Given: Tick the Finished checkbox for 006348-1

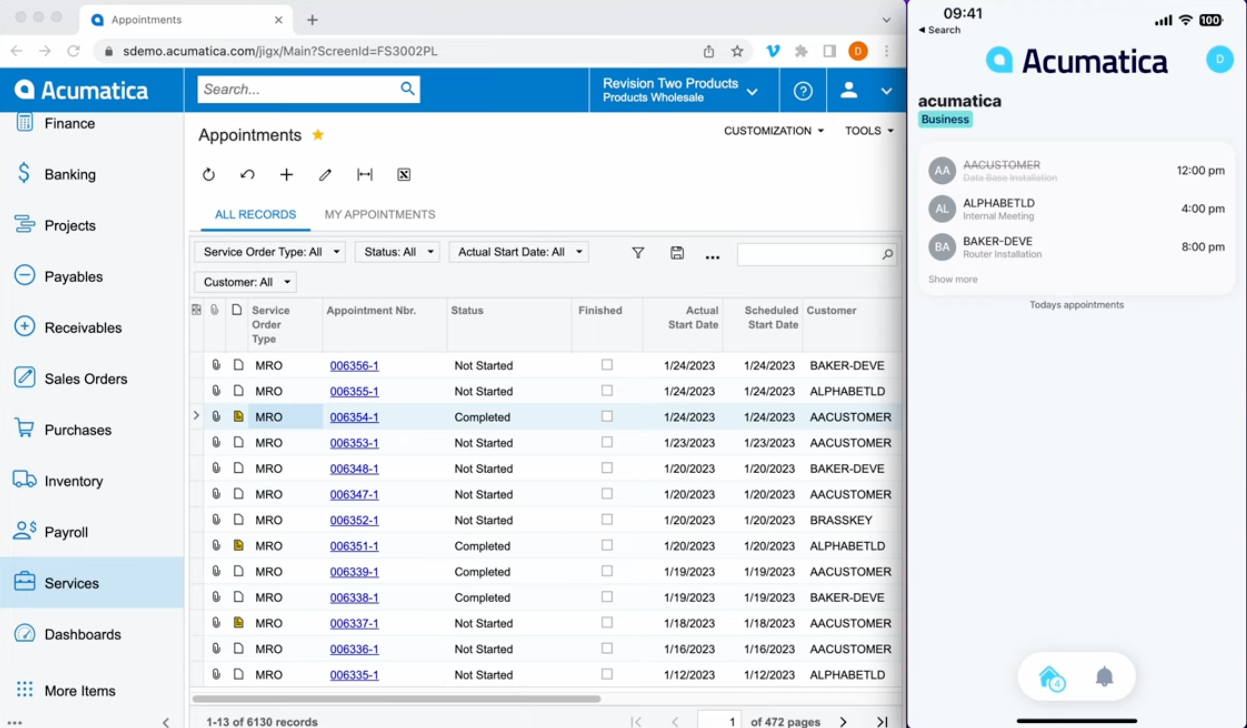Looking at the screenshot, I should (607, 468).
